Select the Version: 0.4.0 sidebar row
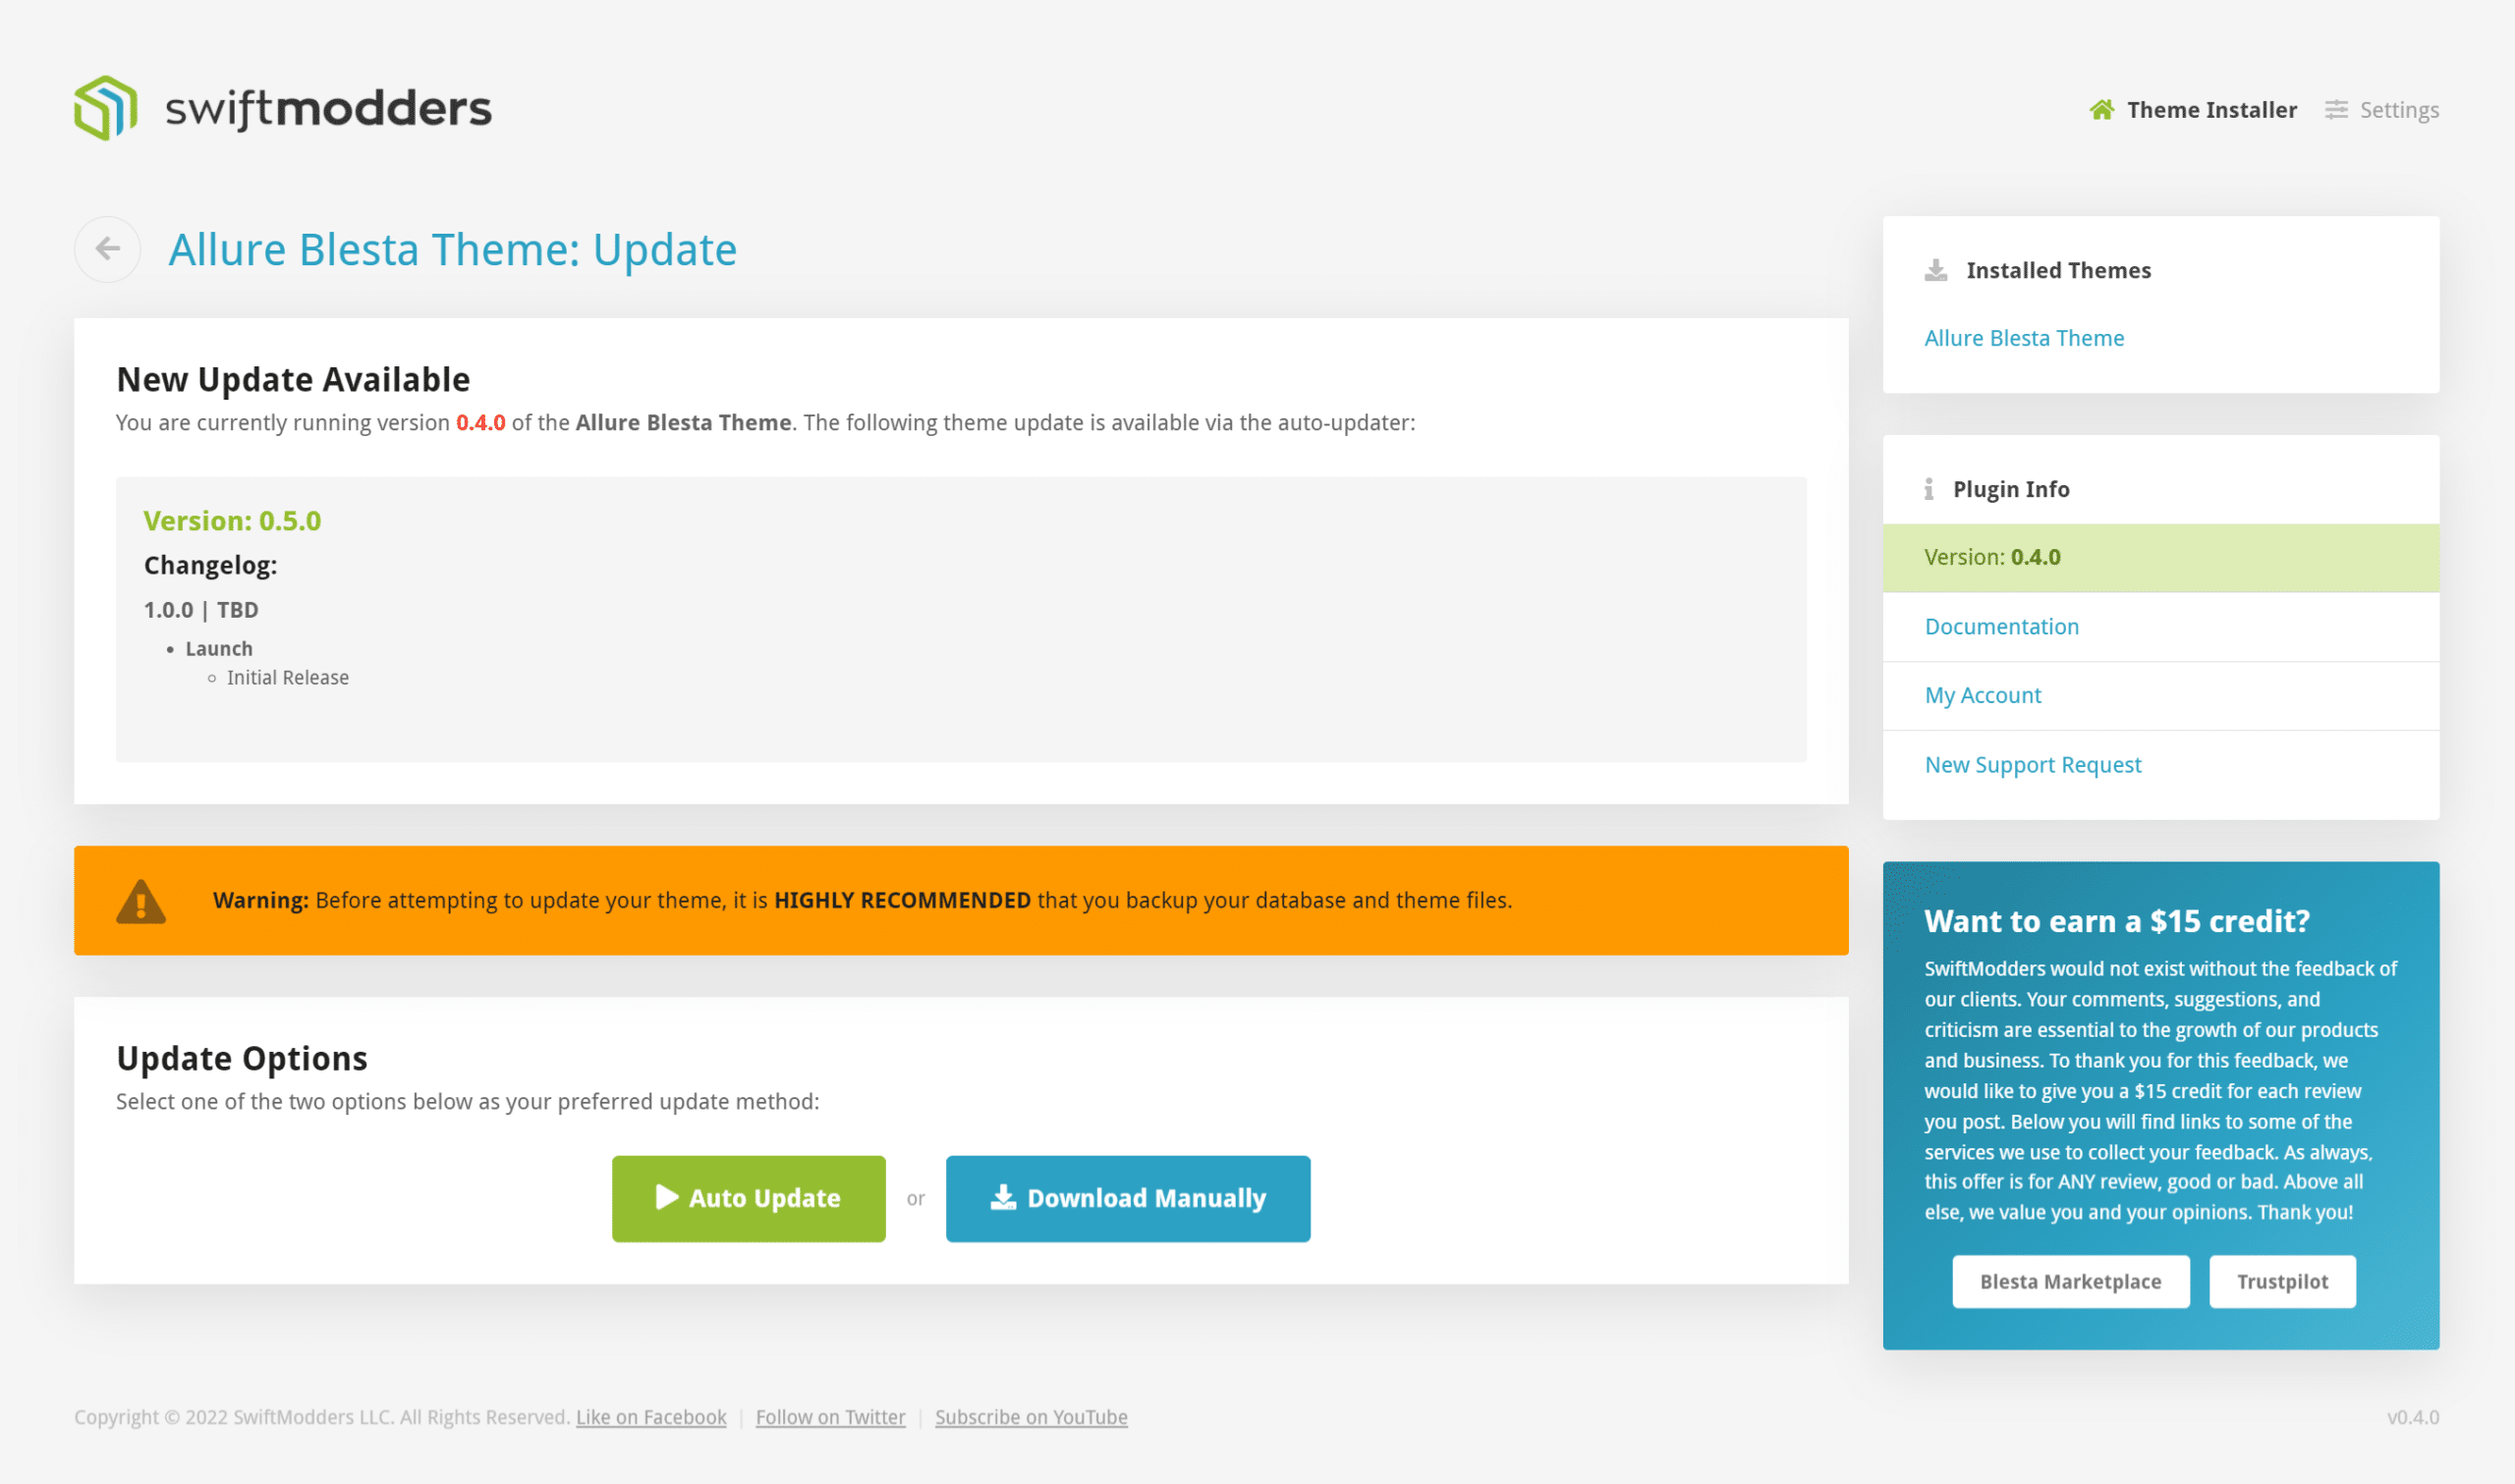2515x1484 pixels. point(2160,558)
